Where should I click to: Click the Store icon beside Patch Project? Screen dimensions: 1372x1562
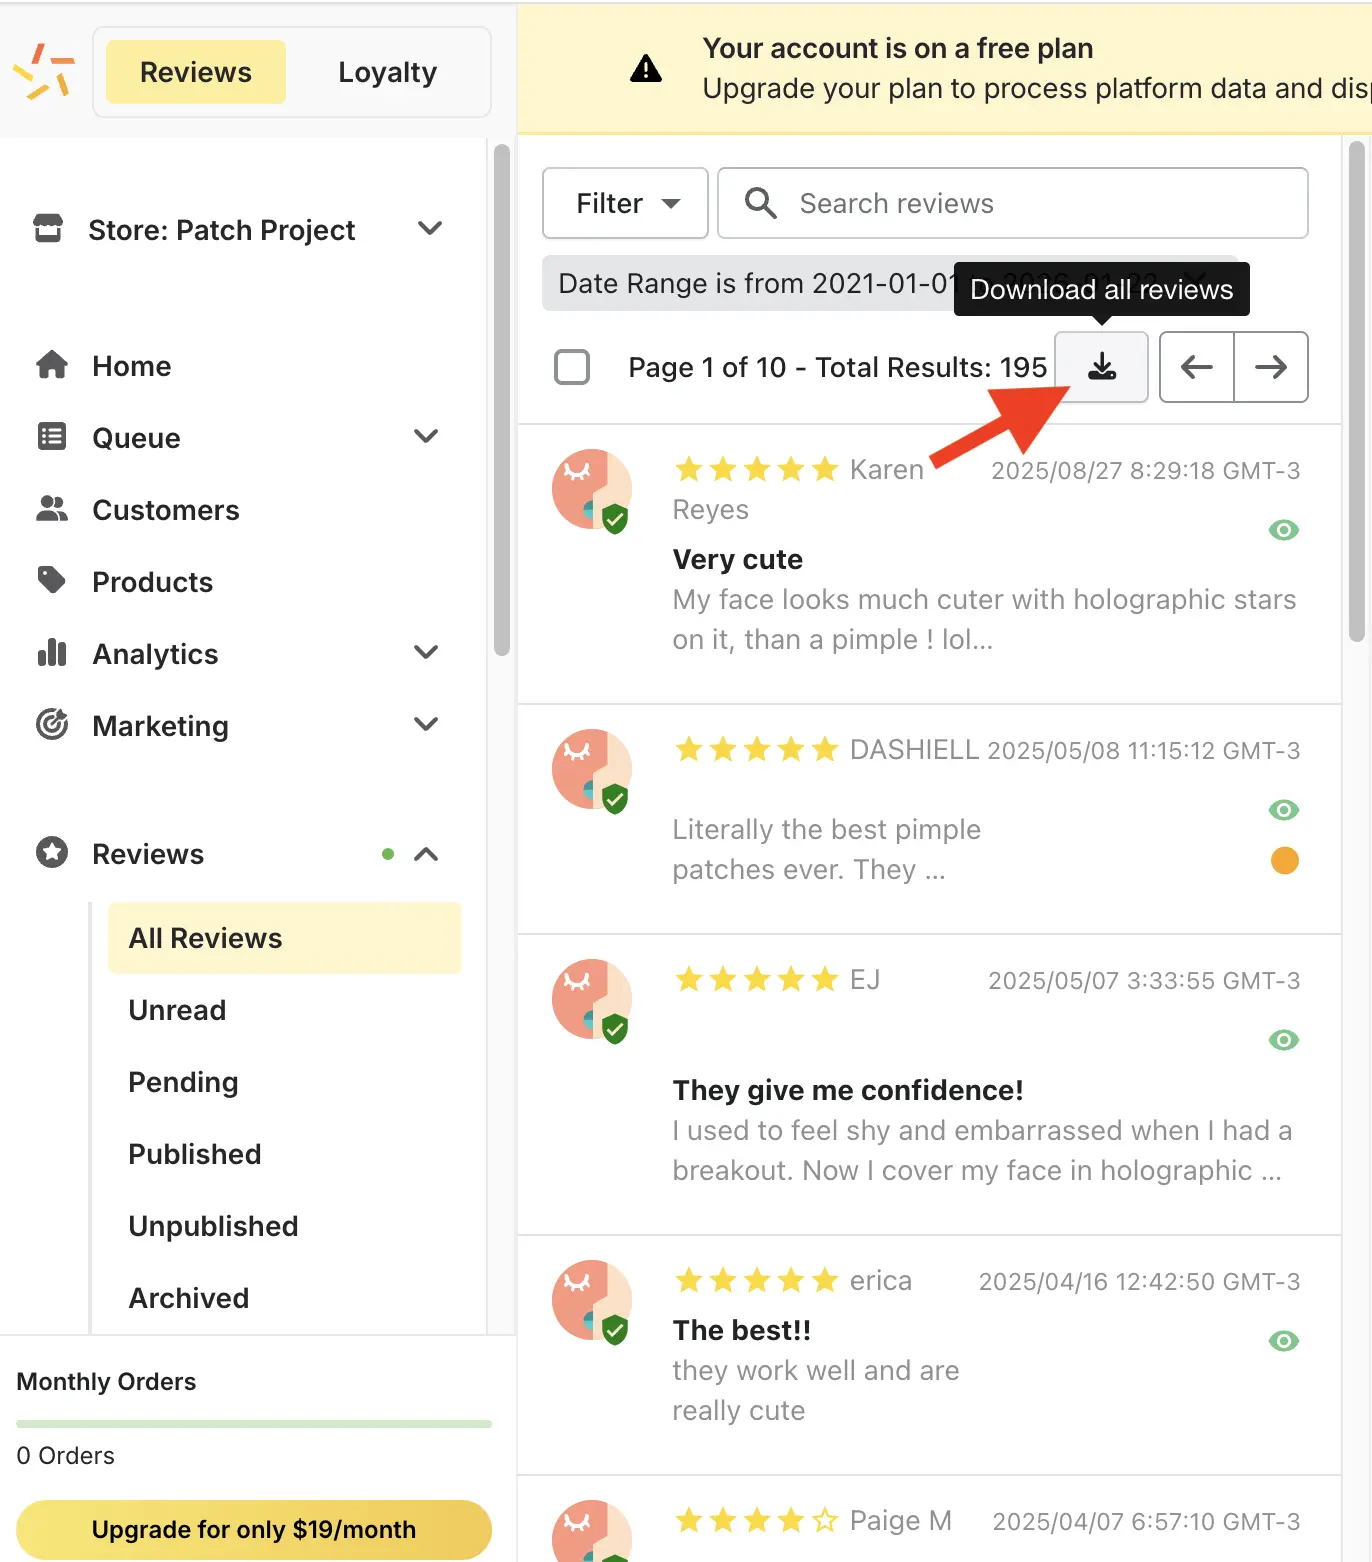[48, 228]
